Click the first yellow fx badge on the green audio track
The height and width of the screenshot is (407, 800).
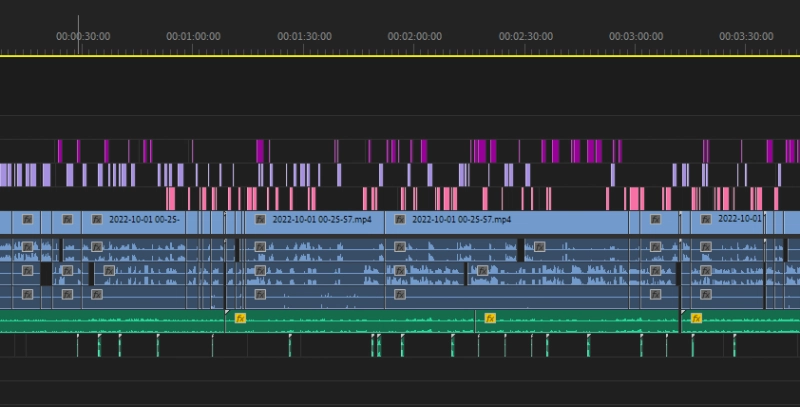click(x=240, y=318)
